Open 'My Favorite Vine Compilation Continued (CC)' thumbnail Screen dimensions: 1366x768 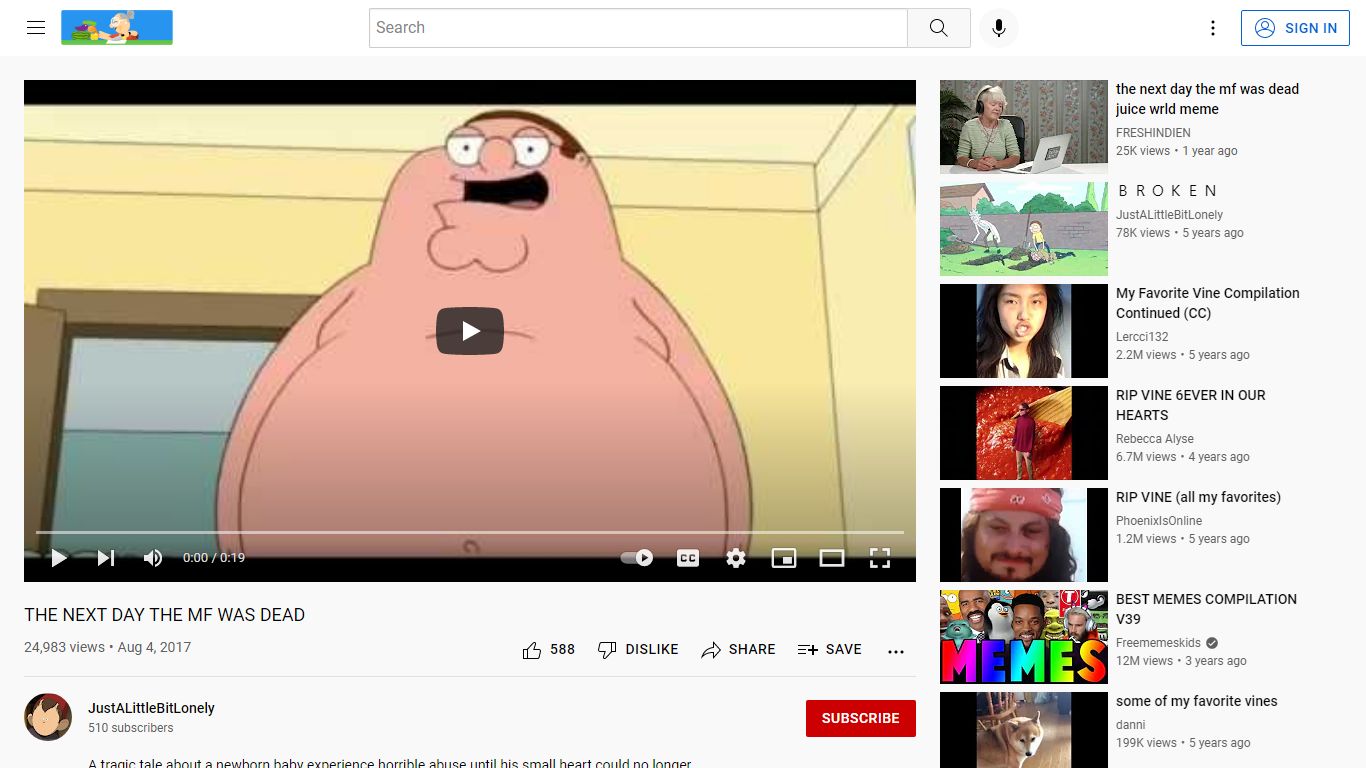point(1024,331)
